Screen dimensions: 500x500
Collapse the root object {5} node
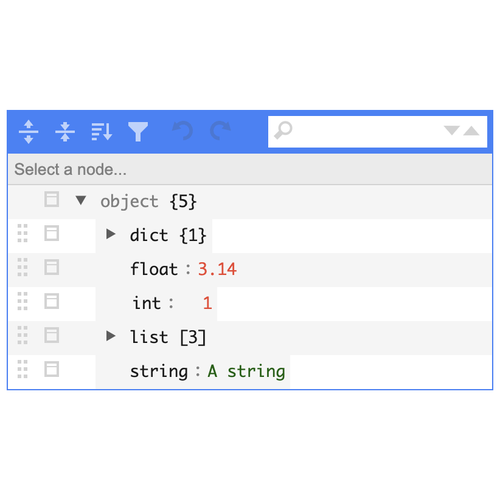point(81,200)
